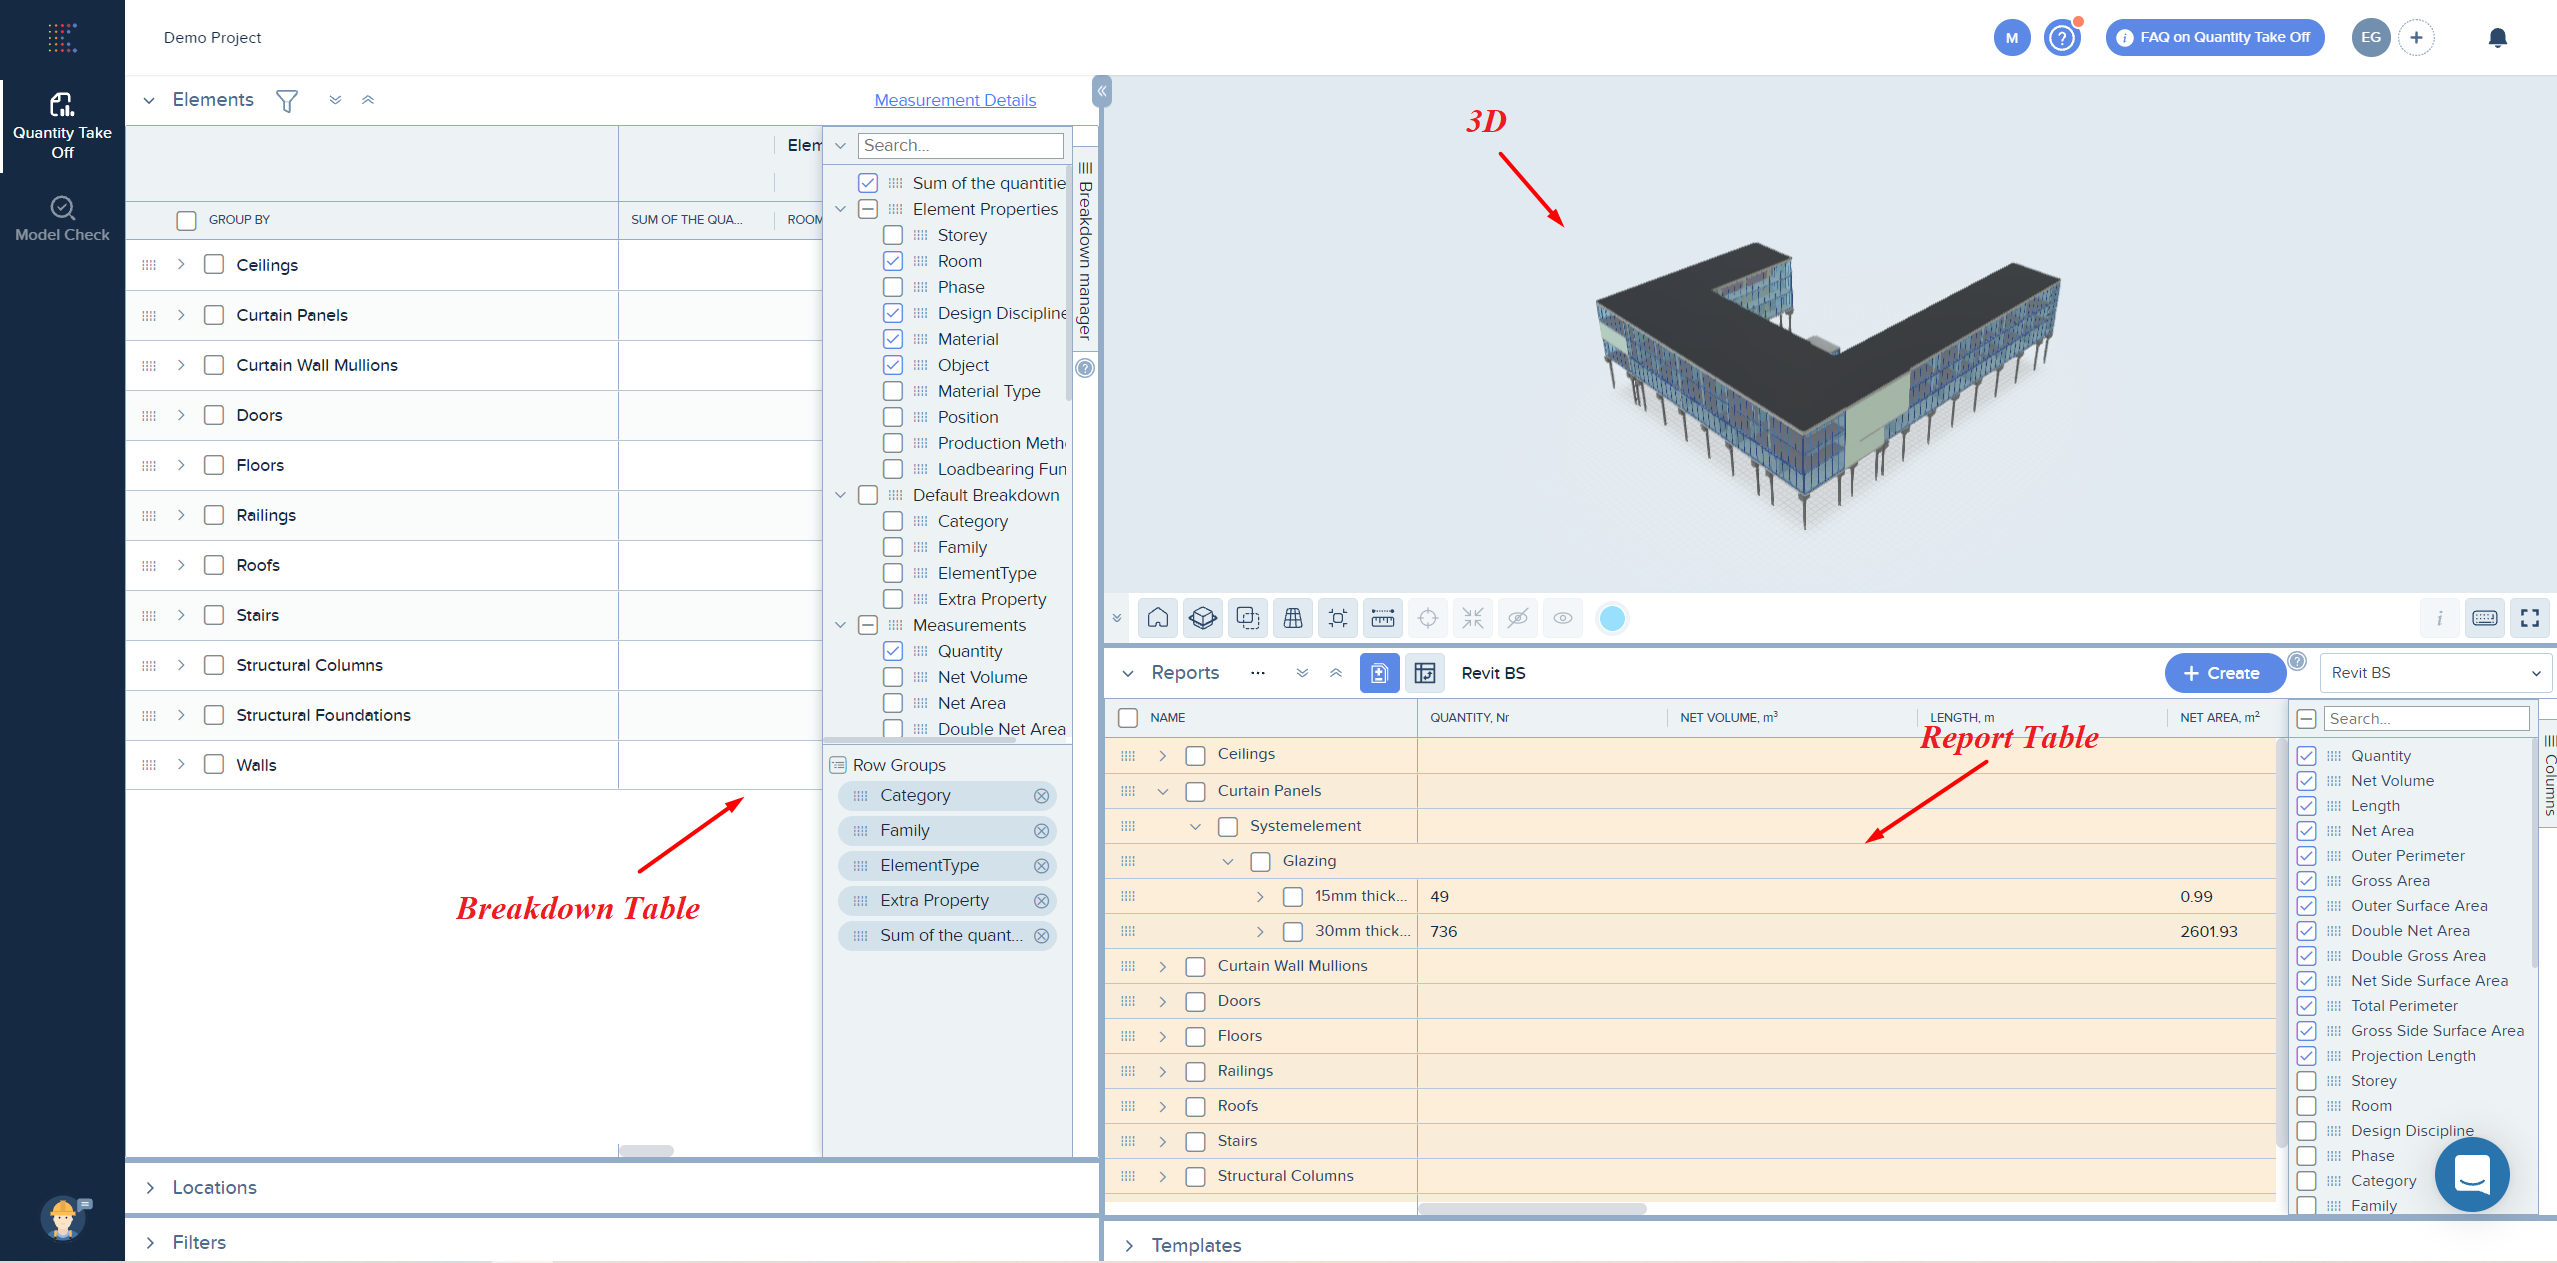
Task: Open the Breakdown manager vertical tab
Action: (x=1085, y=250)
